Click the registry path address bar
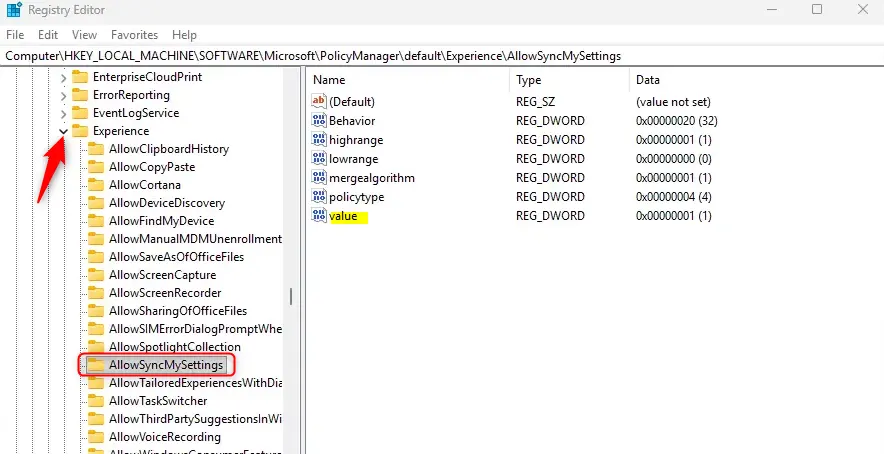The image size is (884, 454). [x=442, y=56]
